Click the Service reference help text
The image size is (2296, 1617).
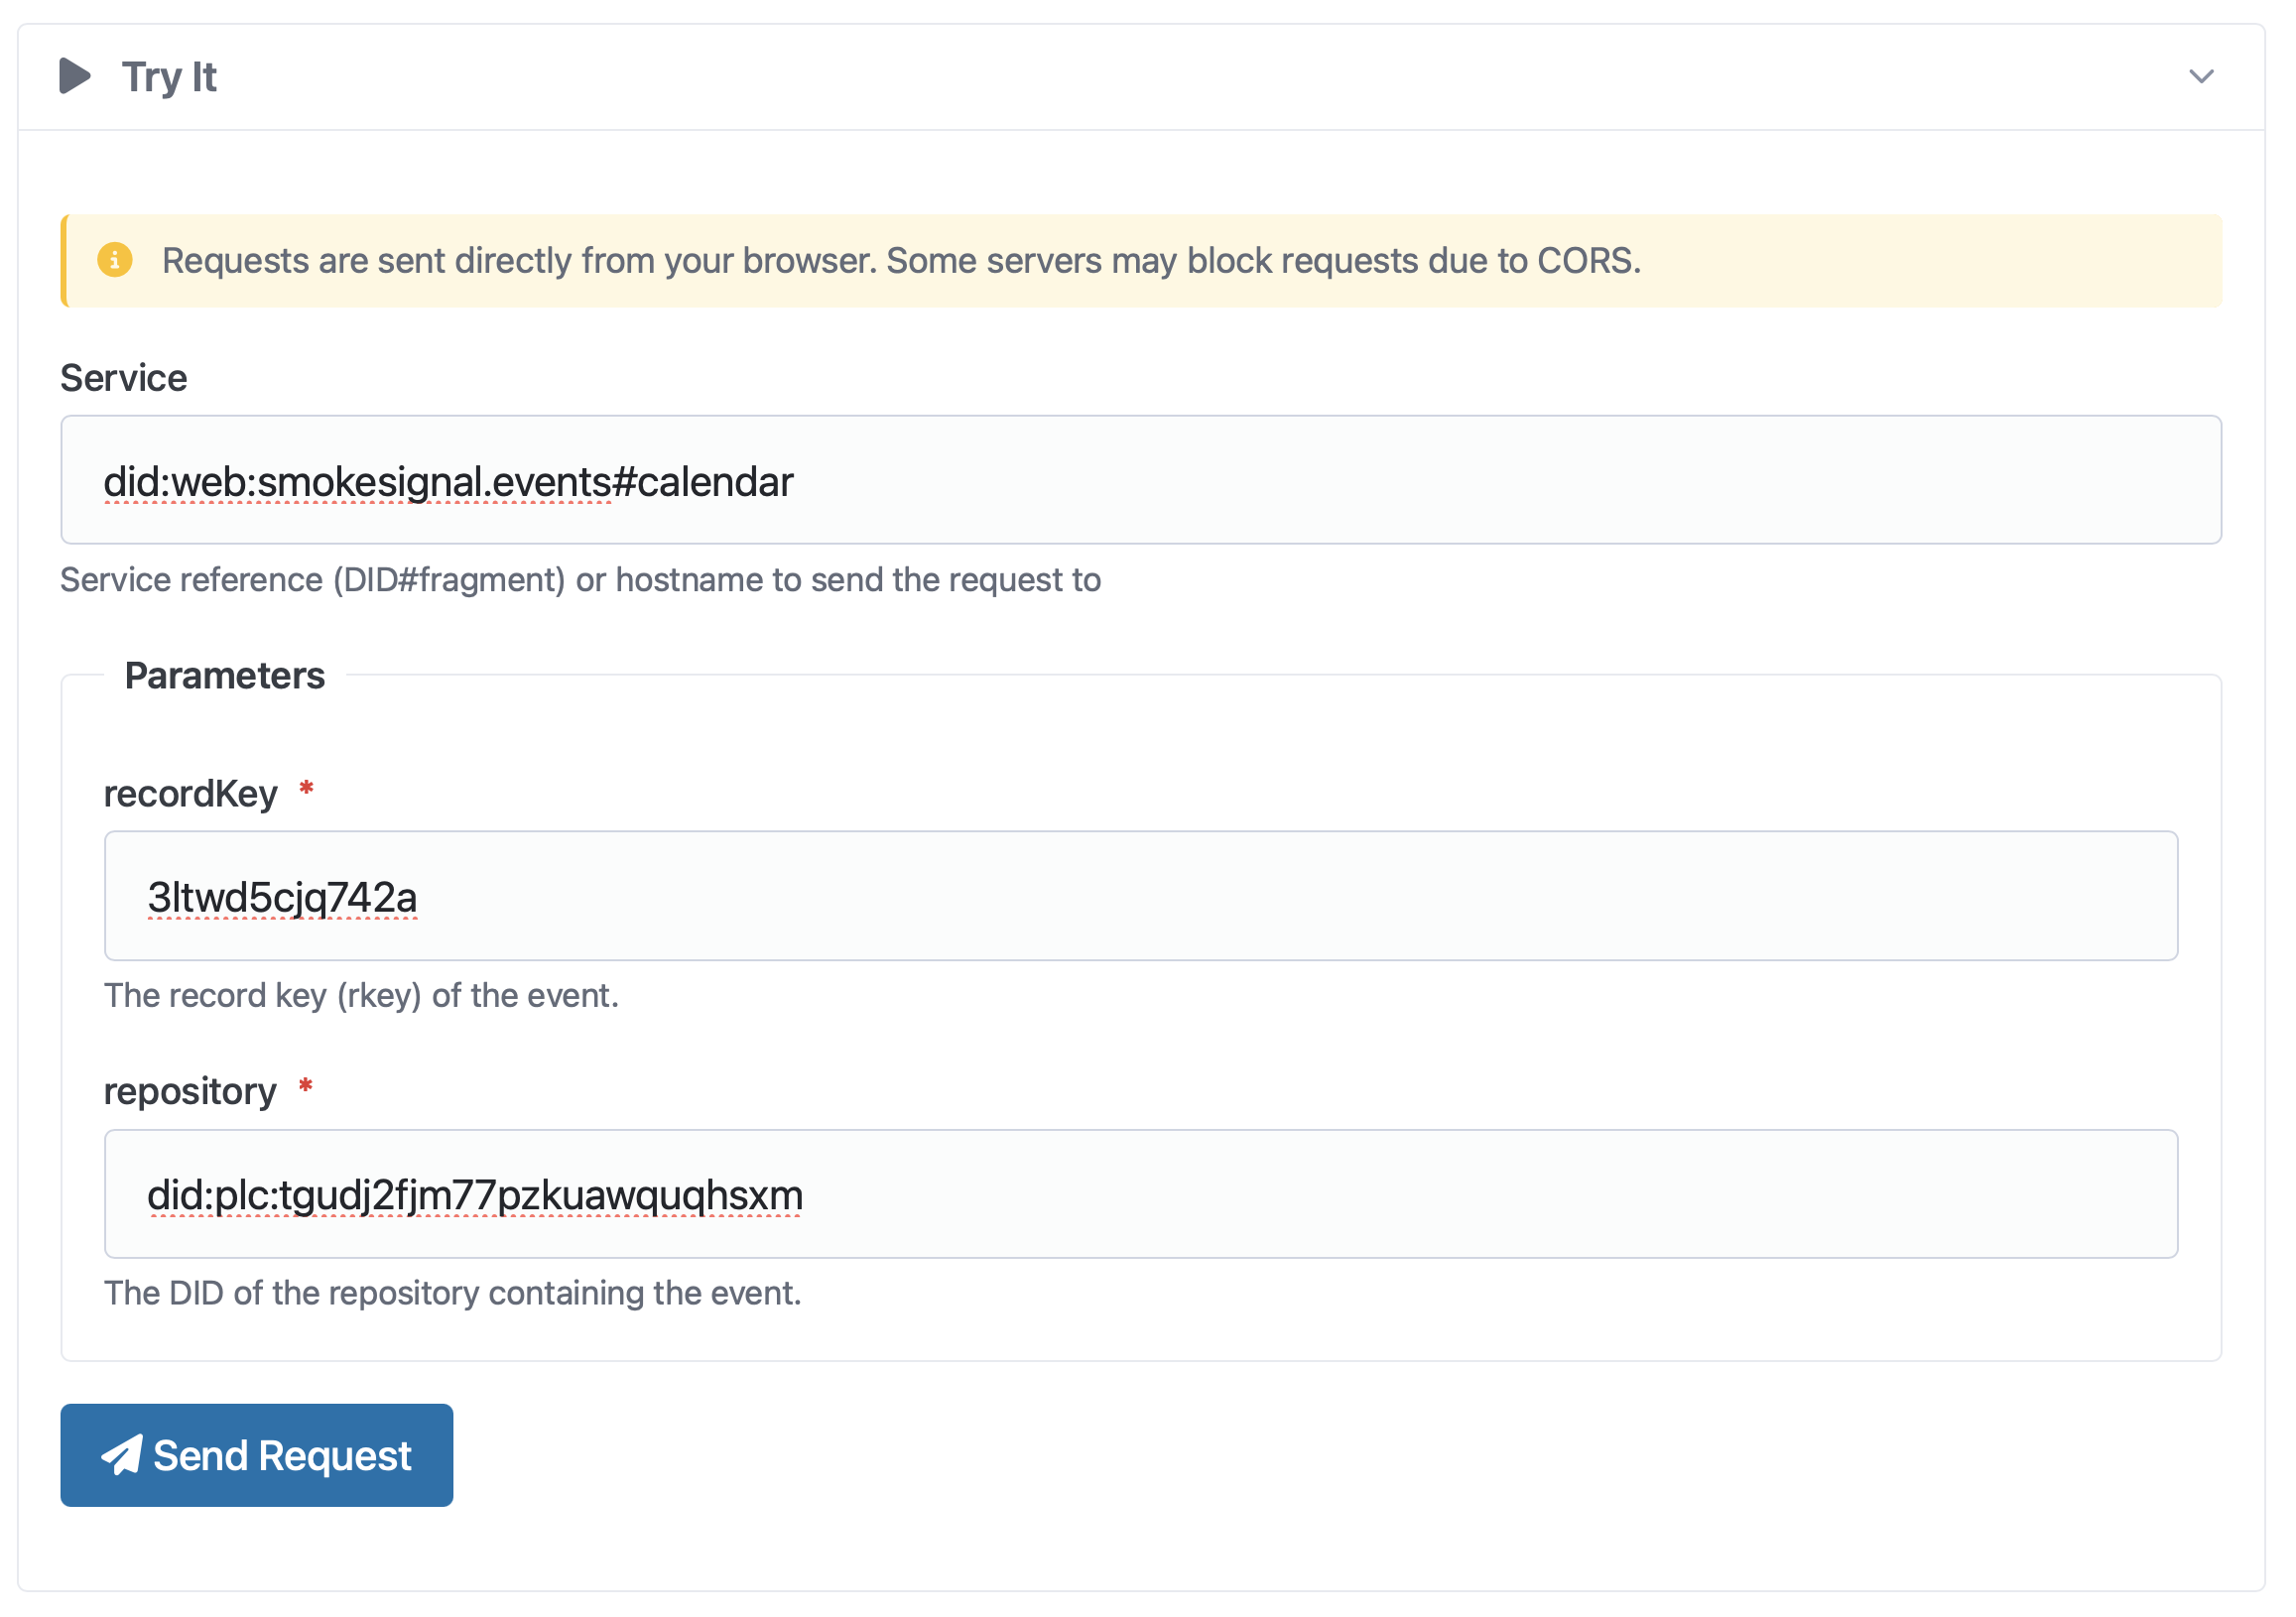(580, 580)
